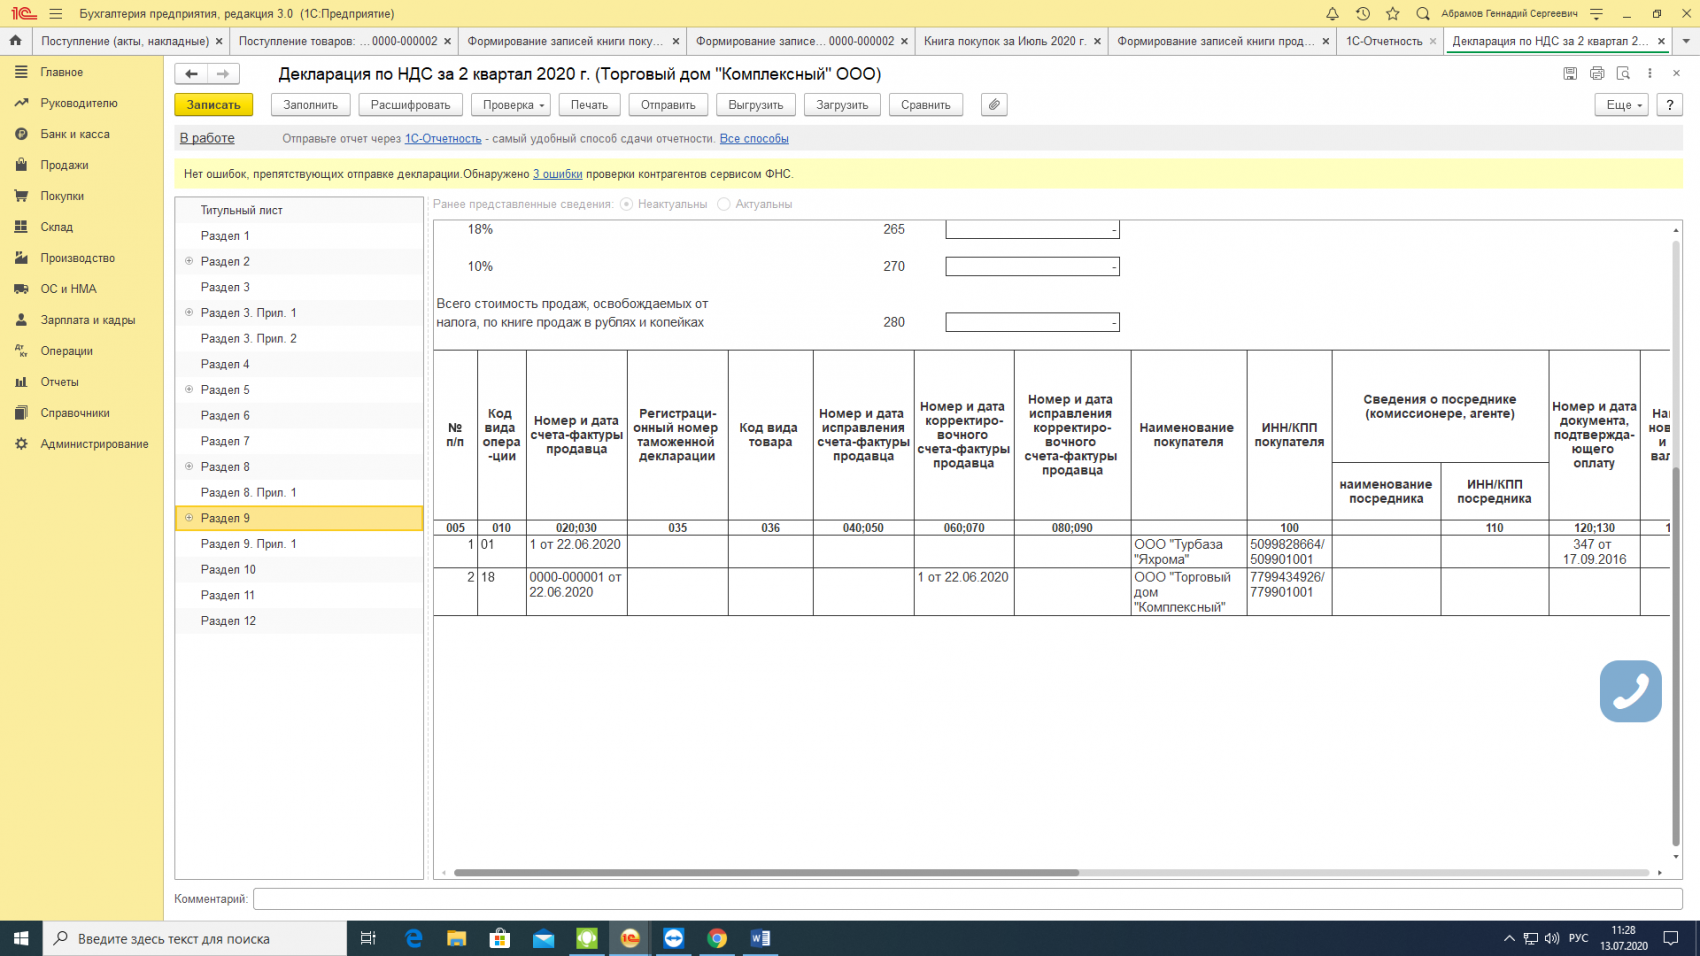The height and width of the screenshot is (956, 1700).
Task: Open the Покупки section
Action: click(62, 196)
